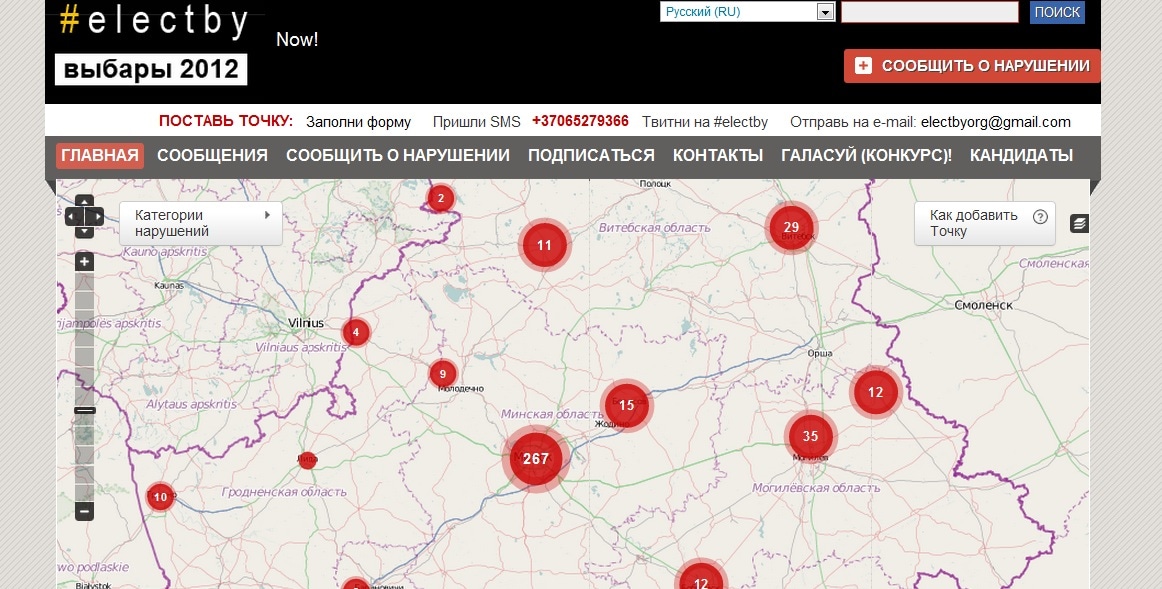Switch to the ПОДПИСАТЬСЯ menu item
1162x589 pixels.
click(591, 156)
